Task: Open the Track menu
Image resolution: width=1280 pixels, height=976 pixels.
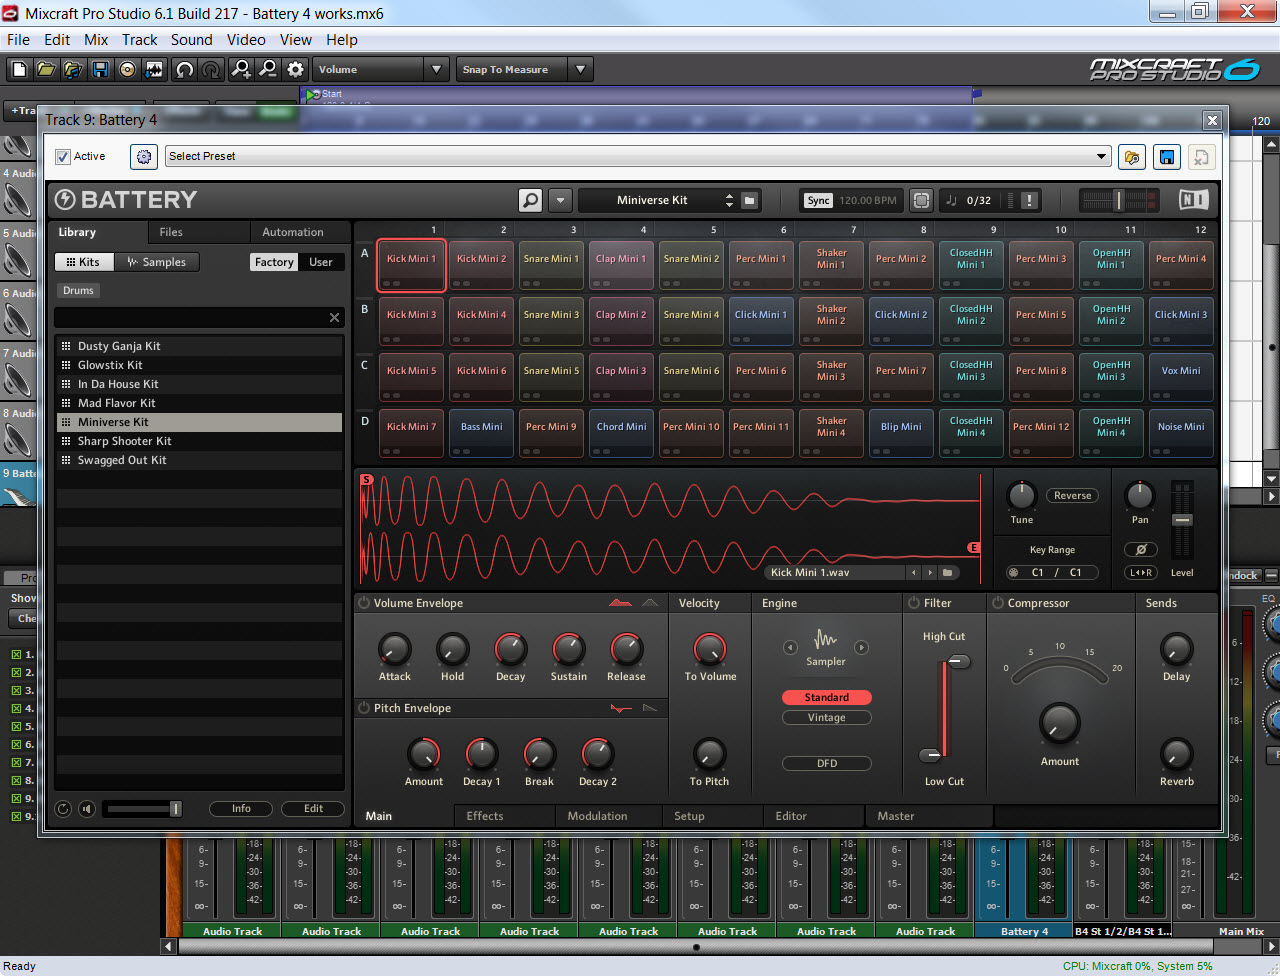Action: click(x=140, y=40)
